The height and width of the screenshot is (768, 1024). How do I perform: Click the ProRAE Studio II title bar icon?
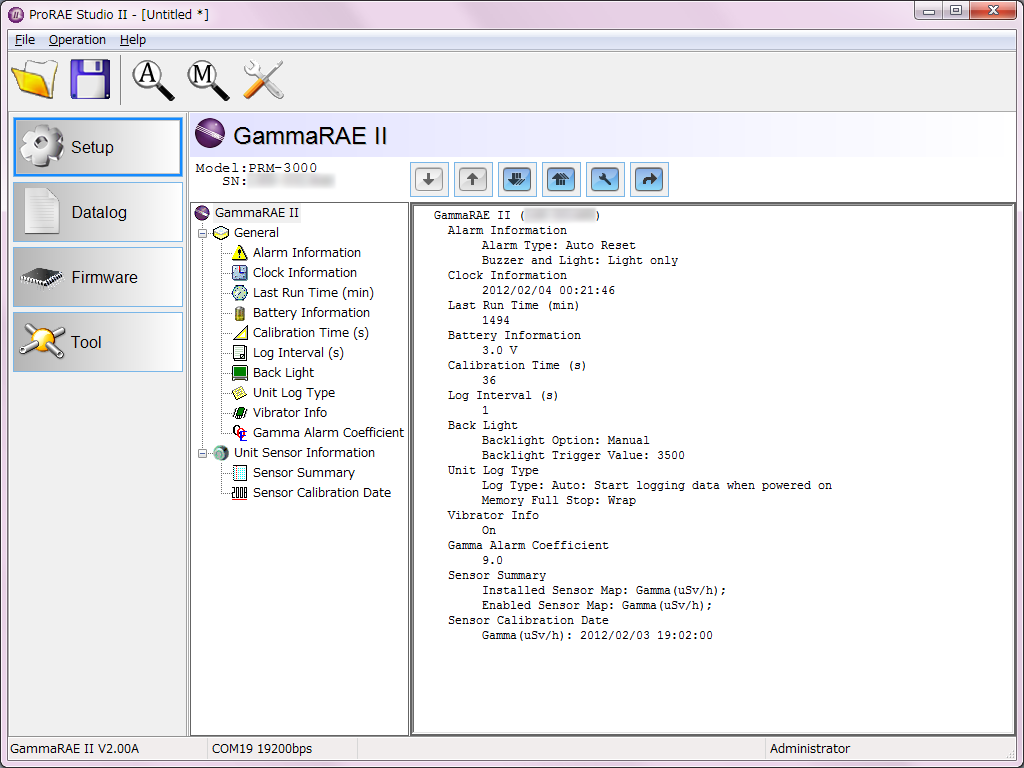click(x=16, y=14)
